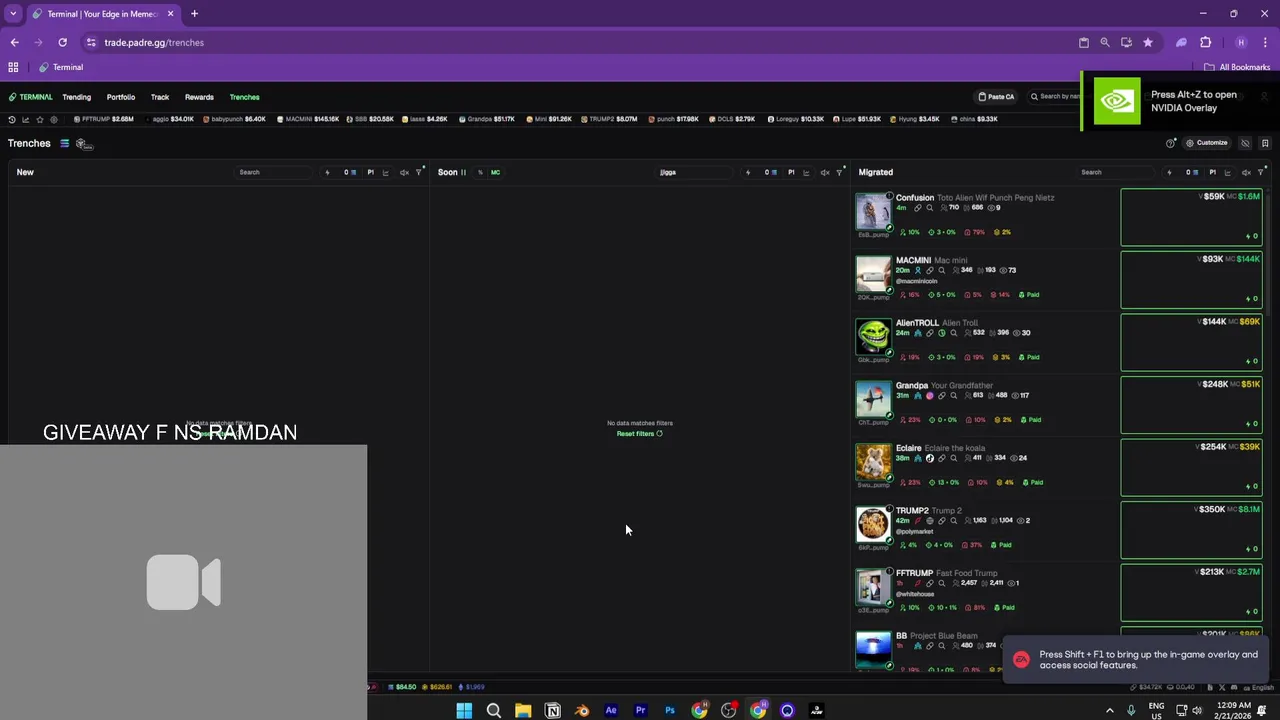The width and height of the screenshot is (1280, 720).
Task: Click Reset filters in the Soon column
Action: point(639,434)
